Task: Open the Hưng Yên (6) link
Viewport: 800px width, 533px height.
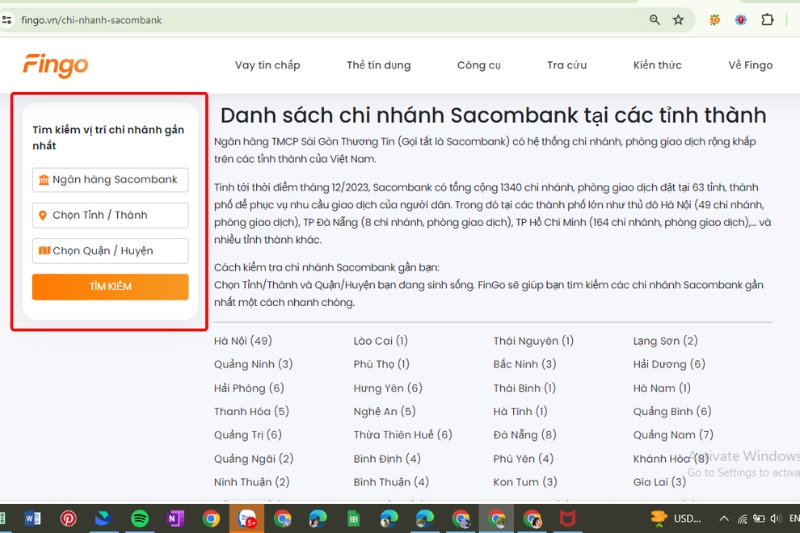Action: click(388, 388)
